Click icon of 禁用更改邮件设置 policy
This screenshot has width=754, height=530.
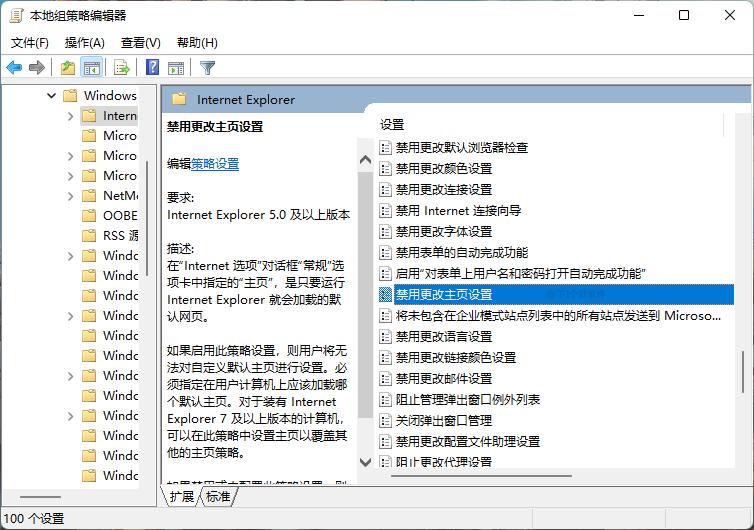pos(385,379)
